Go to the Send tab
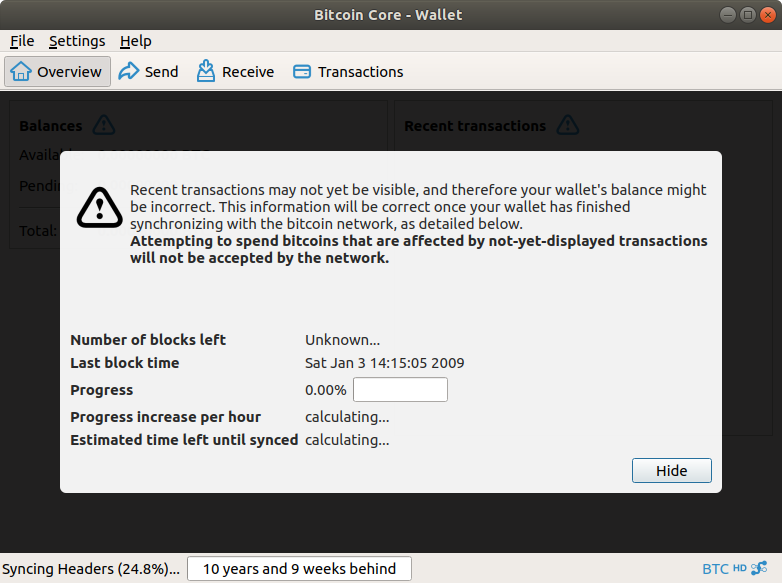 point(148,72)
